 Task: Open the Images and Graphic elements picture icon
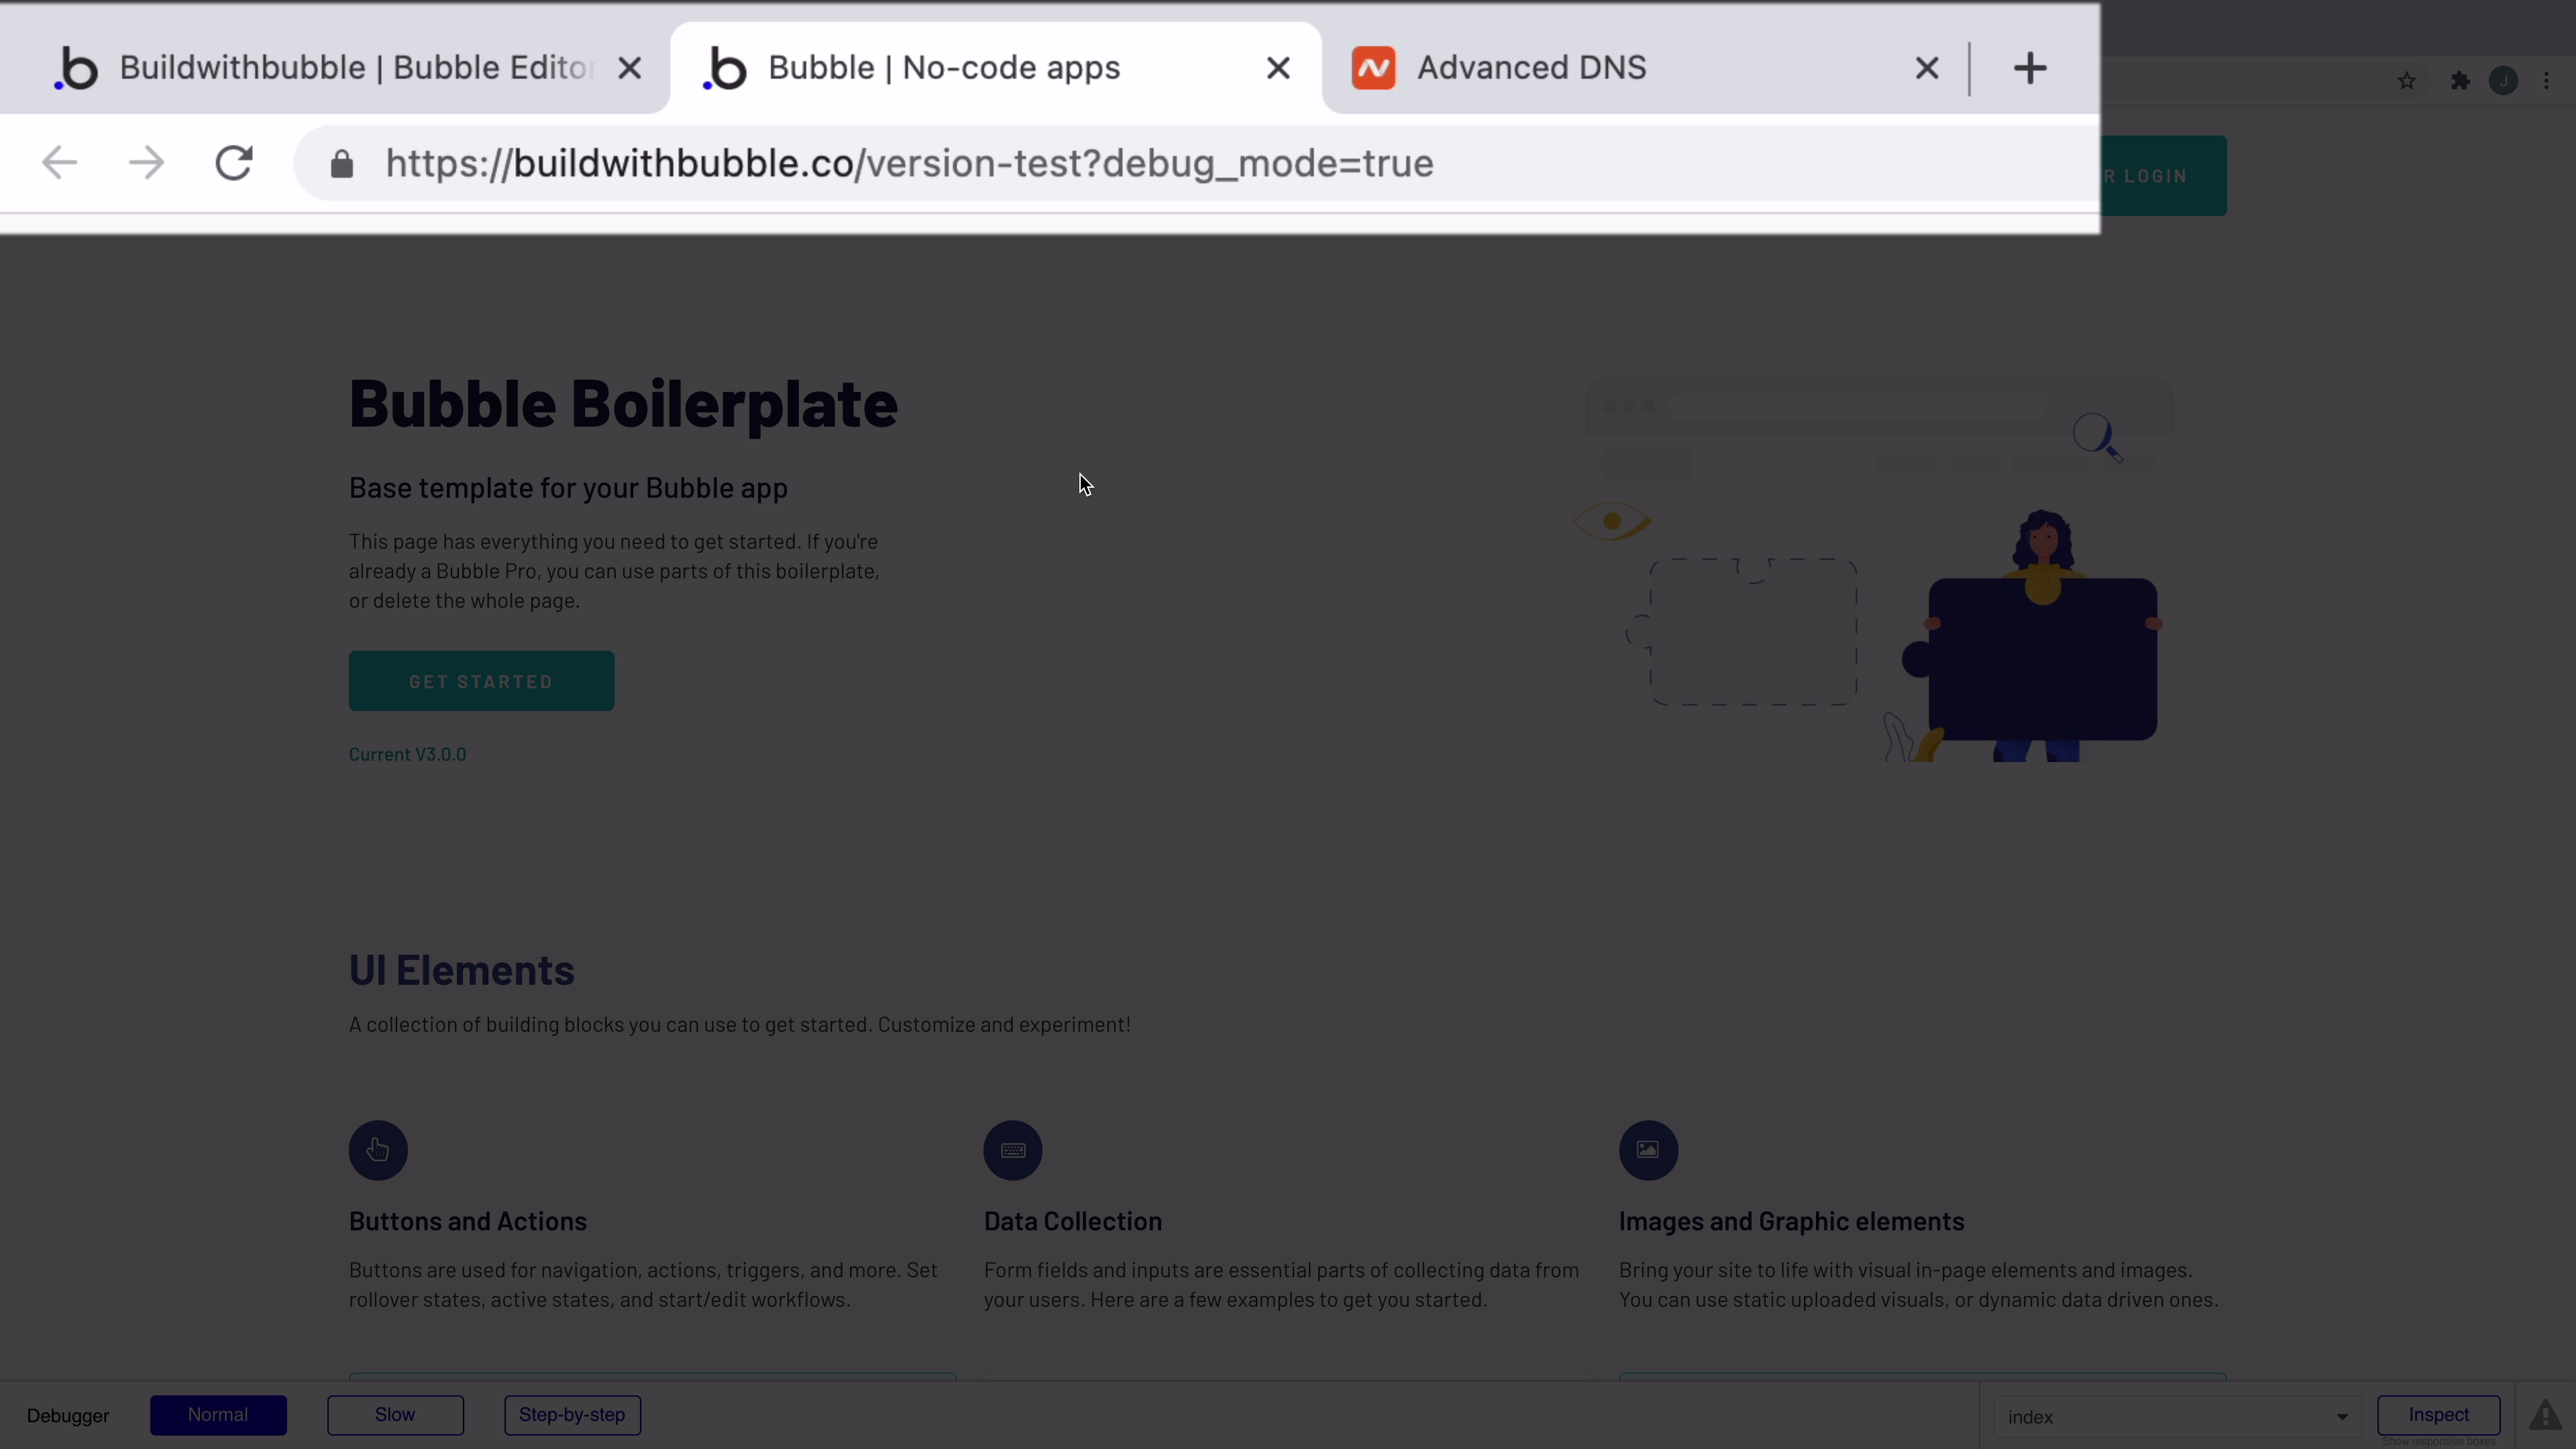pos(1647,1149)
